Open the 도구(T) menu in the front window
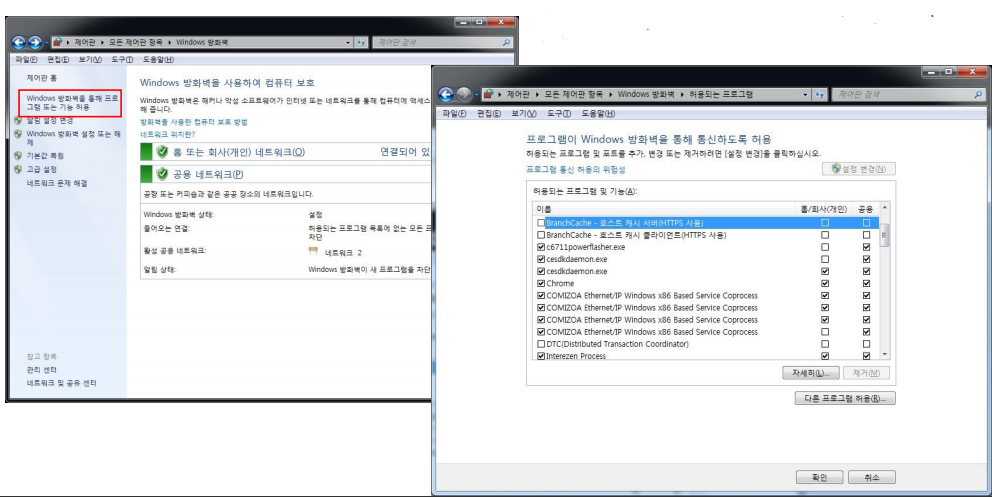Viewport: 992px width, 497px height. click(x=557, y=114)
